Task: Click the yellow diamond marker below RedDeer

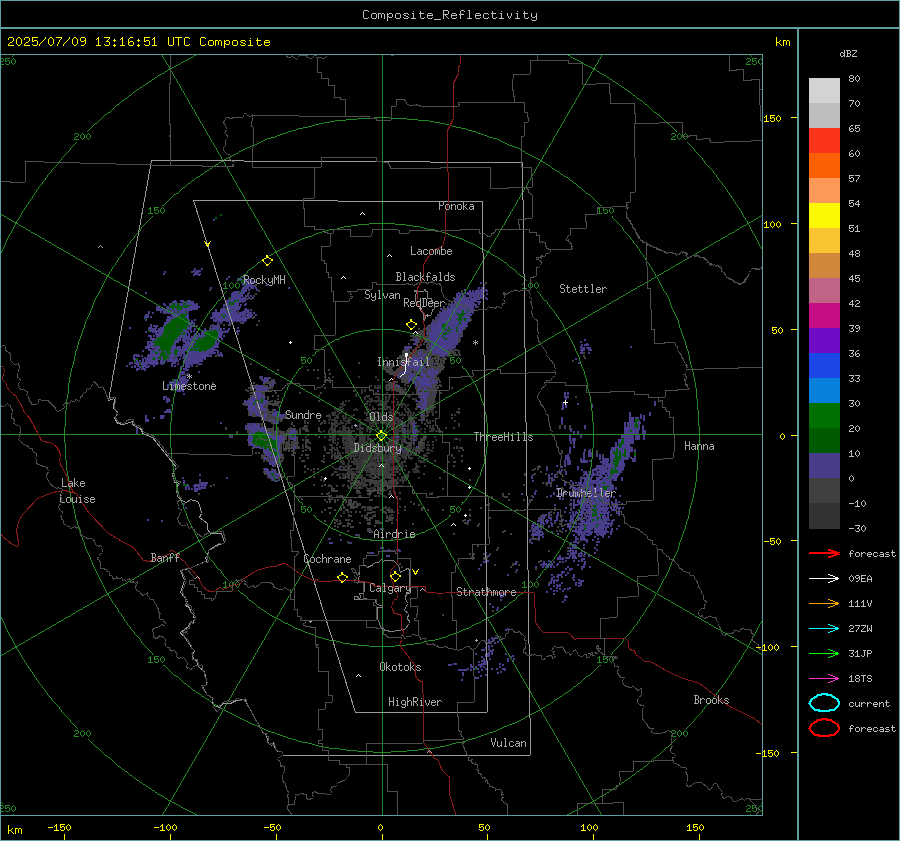Action: pyautogui.click(x=411, y=325)
